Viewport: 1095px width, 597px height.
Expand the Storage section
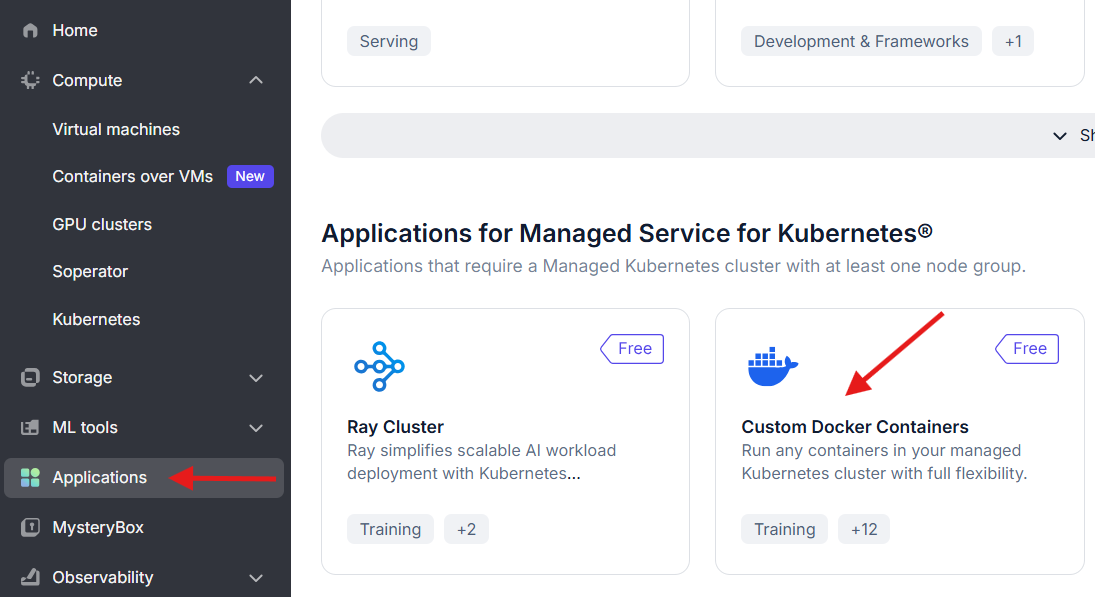256,378
